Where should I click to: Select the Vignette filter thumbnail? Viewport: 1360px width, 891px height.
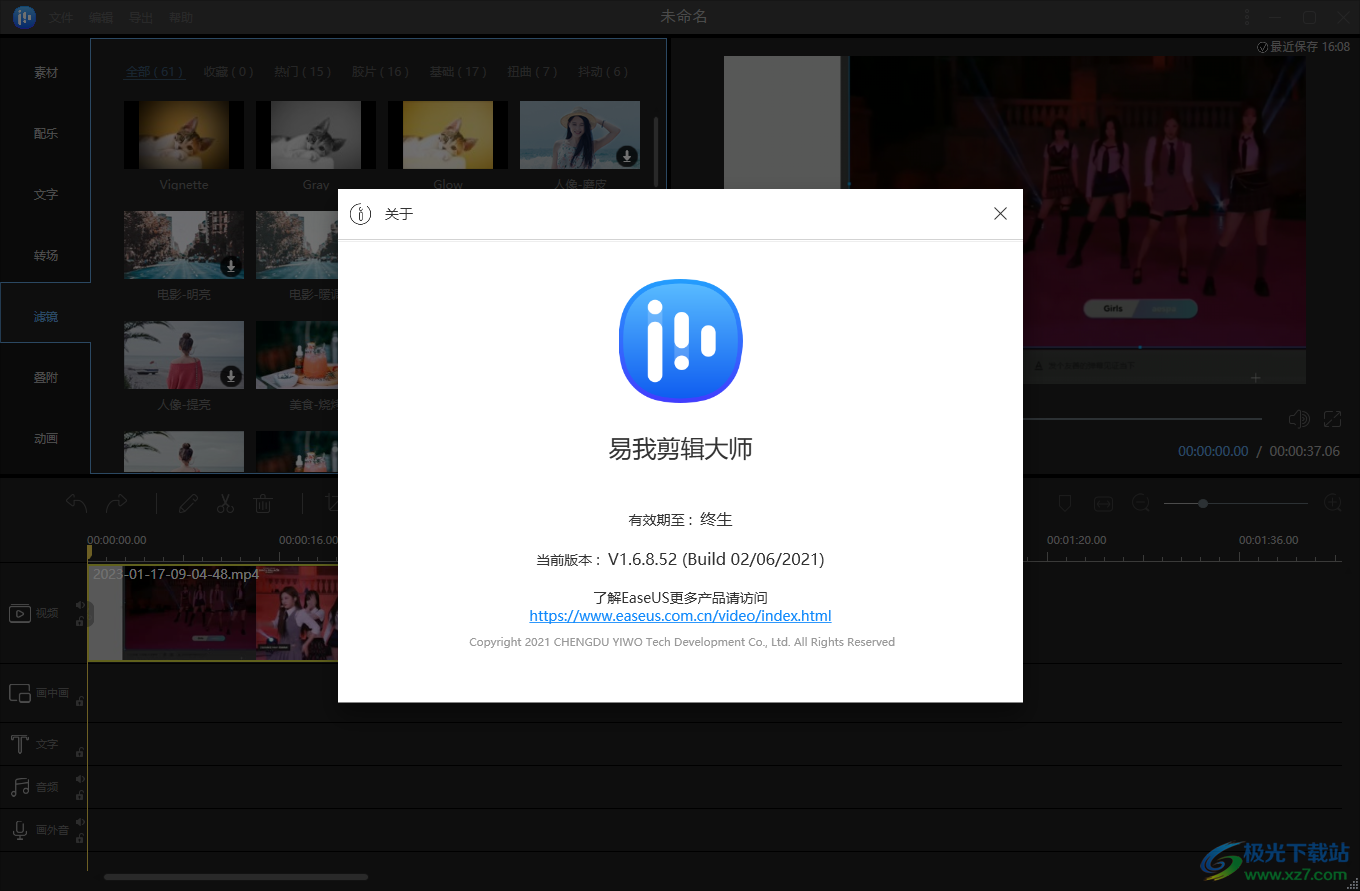184,135
